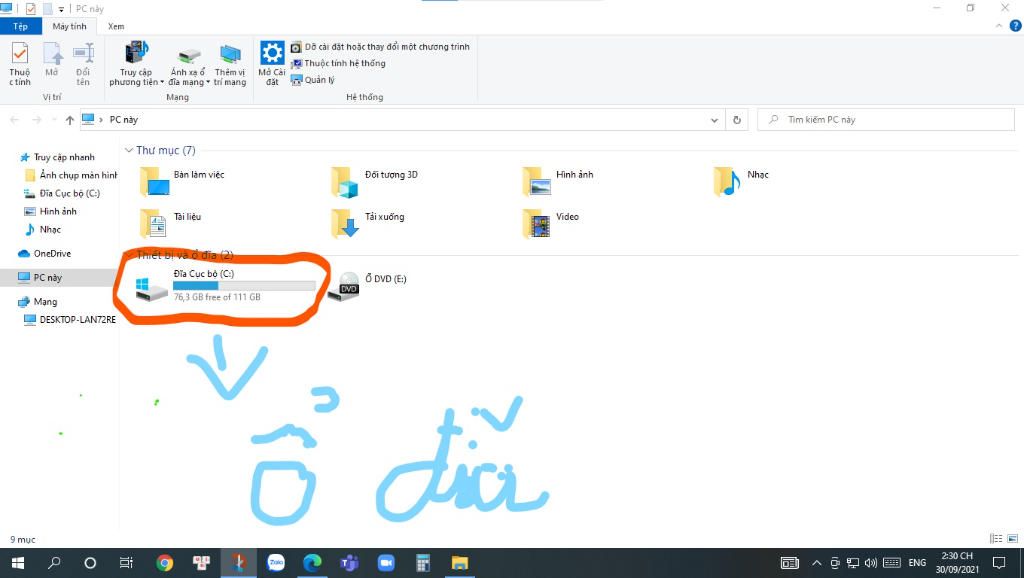Launch Google Chrome from taskbar
The image size is (1024, 578).
click(165, 563)
